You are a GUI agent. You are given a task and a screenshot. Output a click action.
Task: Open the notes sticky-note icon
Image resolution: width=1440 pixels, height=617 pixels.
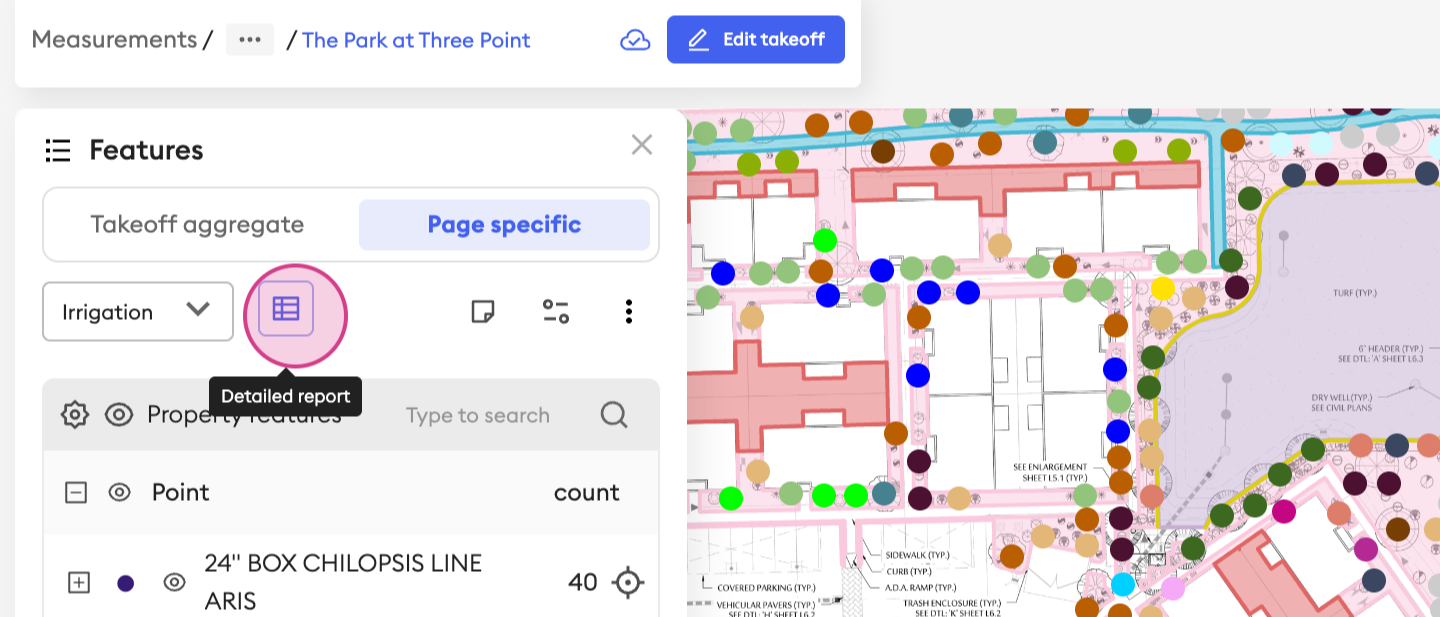[483, 311]
